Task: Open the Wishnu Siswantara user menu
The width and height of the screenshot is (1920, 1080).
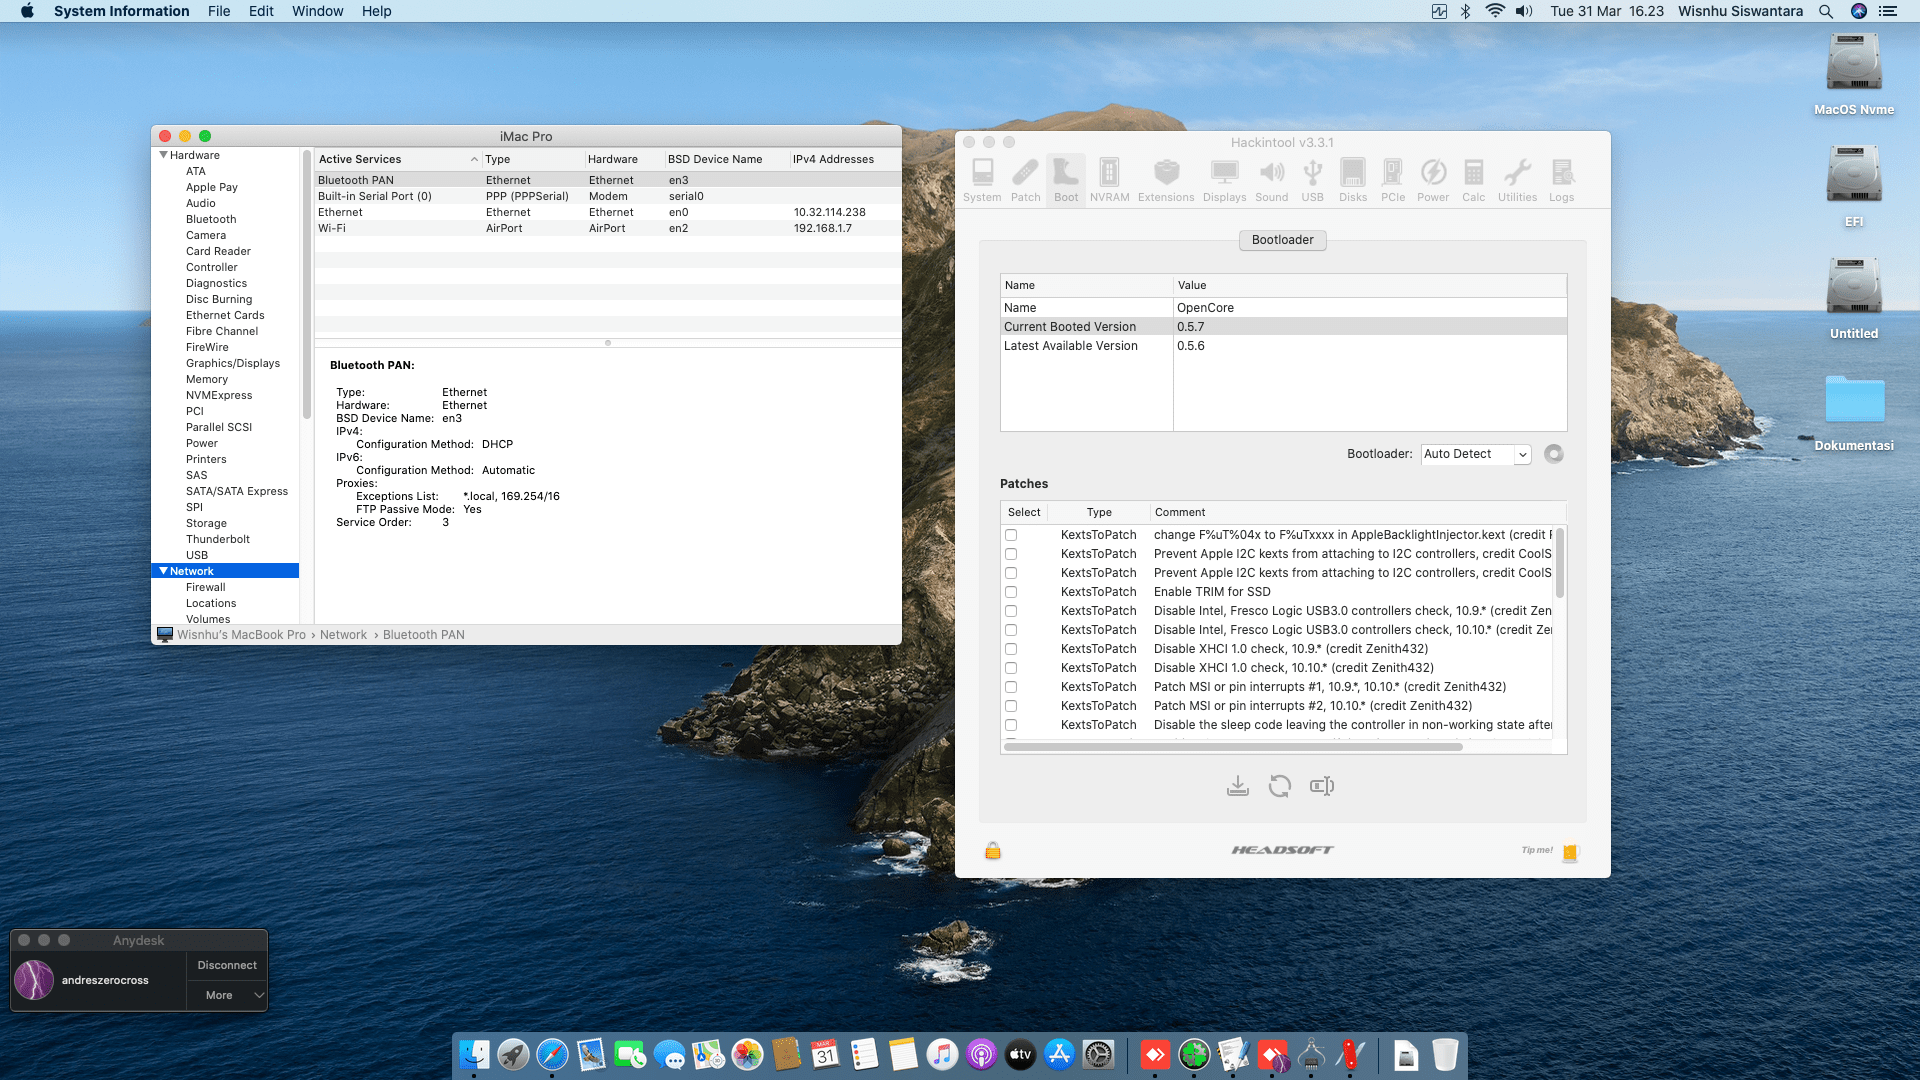Action: pyautogui.click(x=1740, y=11)
